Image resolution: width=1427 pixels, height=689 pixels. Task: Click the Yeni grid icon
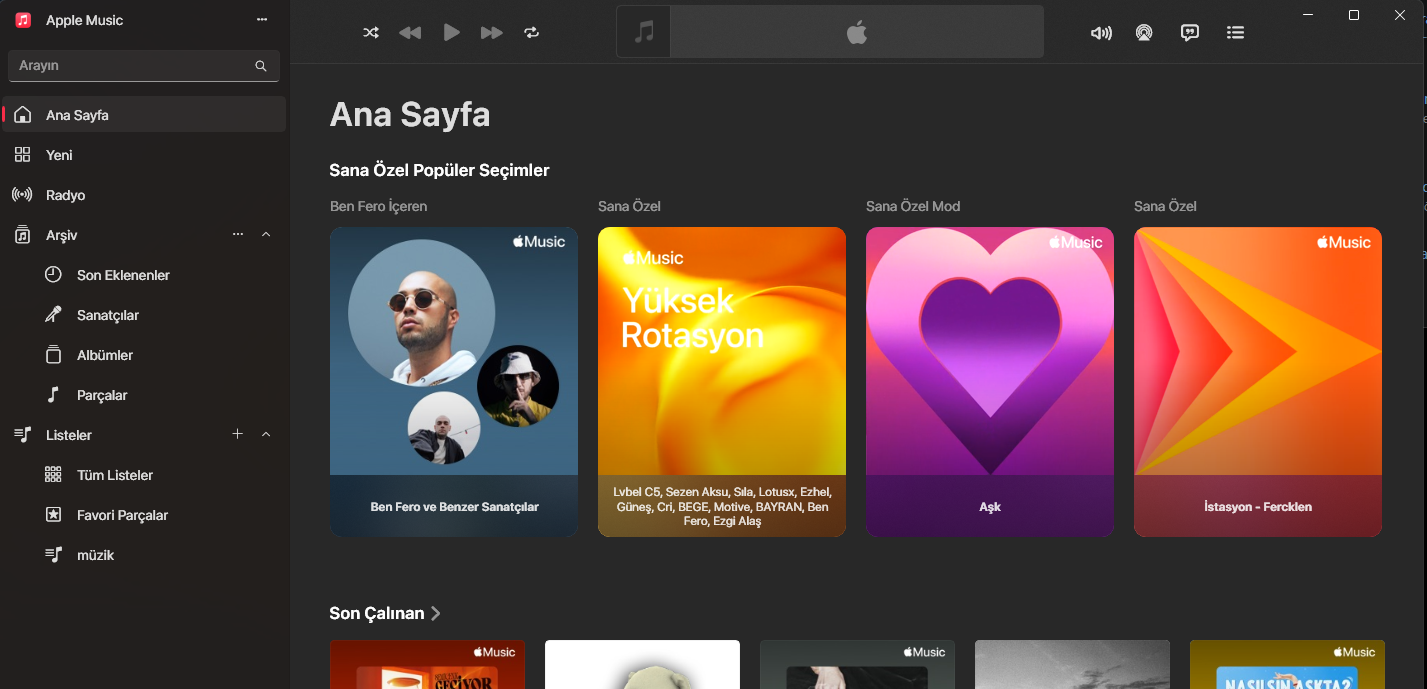tap(22, 155)
